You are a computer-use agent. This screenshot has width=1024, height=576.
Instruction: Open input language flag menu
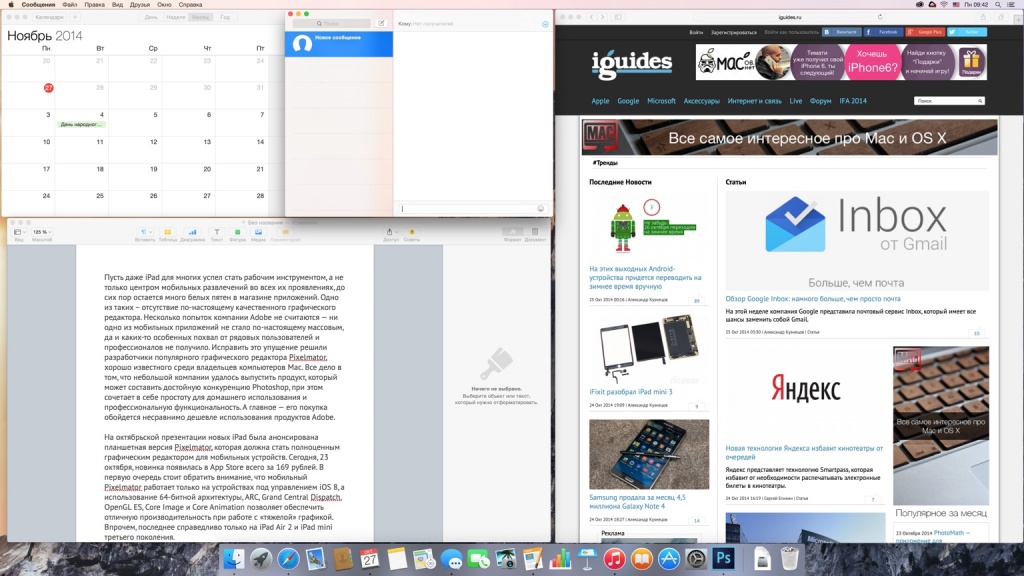956,5
